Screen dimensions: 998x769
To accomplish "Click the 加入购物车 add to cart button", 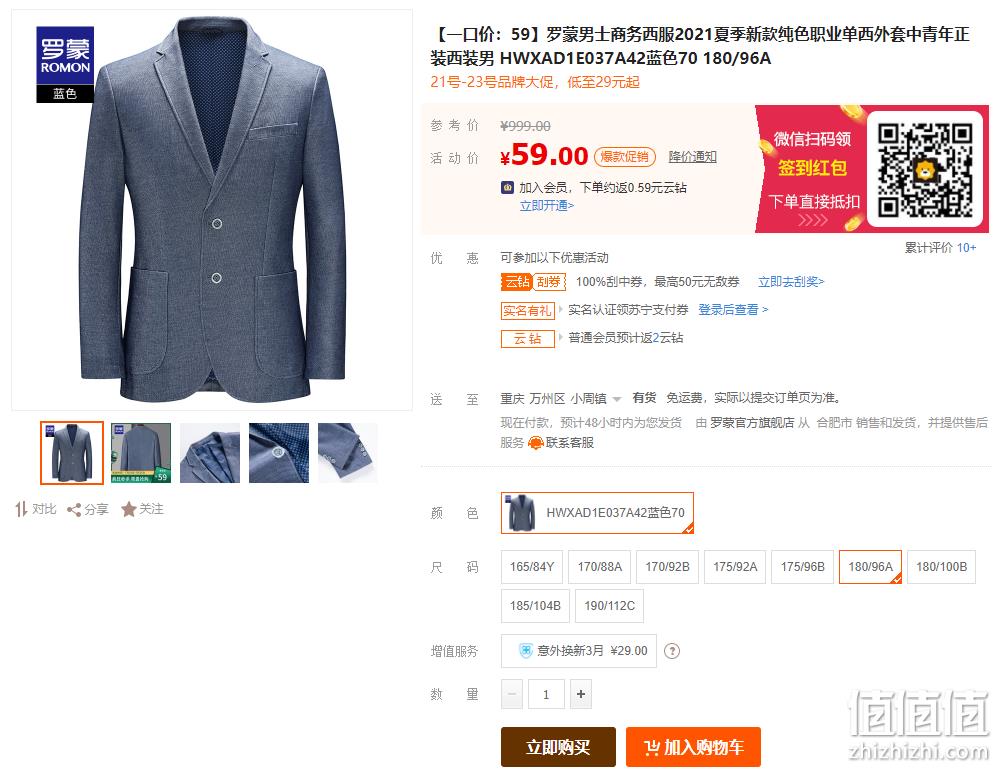I will point(693,747).
